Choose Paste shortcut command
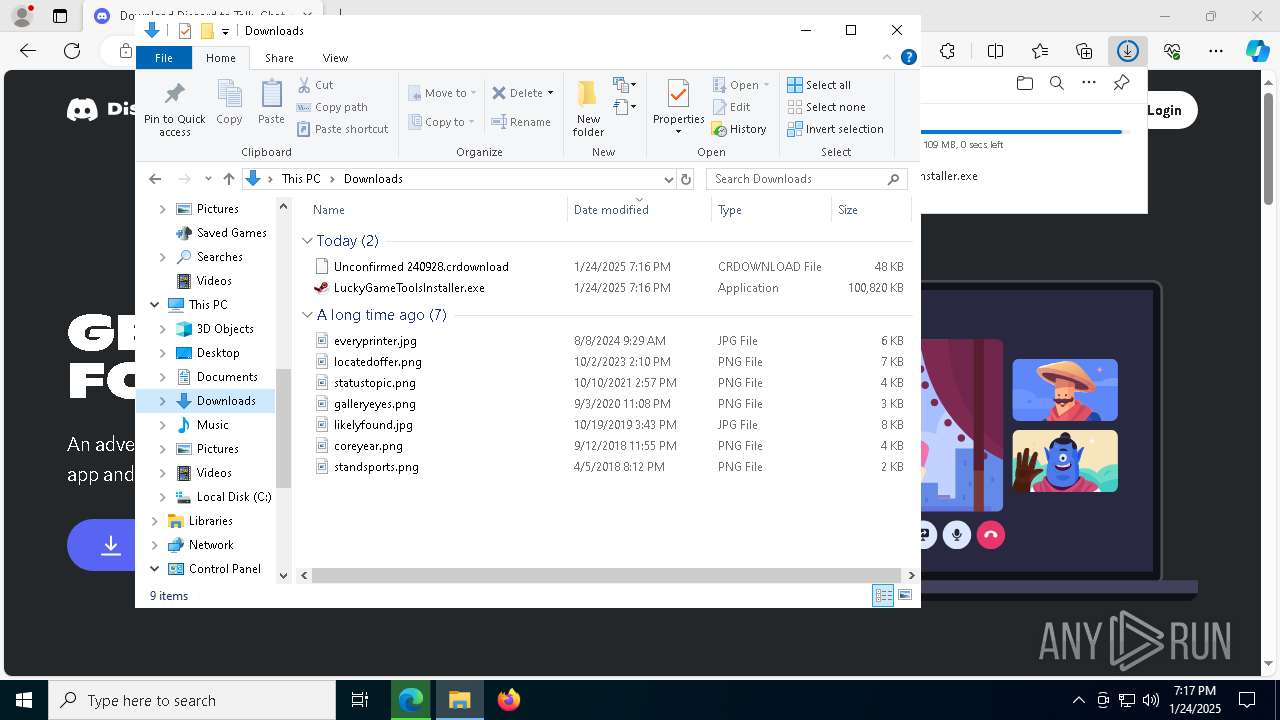The image size is (1280, 720). 342,129
